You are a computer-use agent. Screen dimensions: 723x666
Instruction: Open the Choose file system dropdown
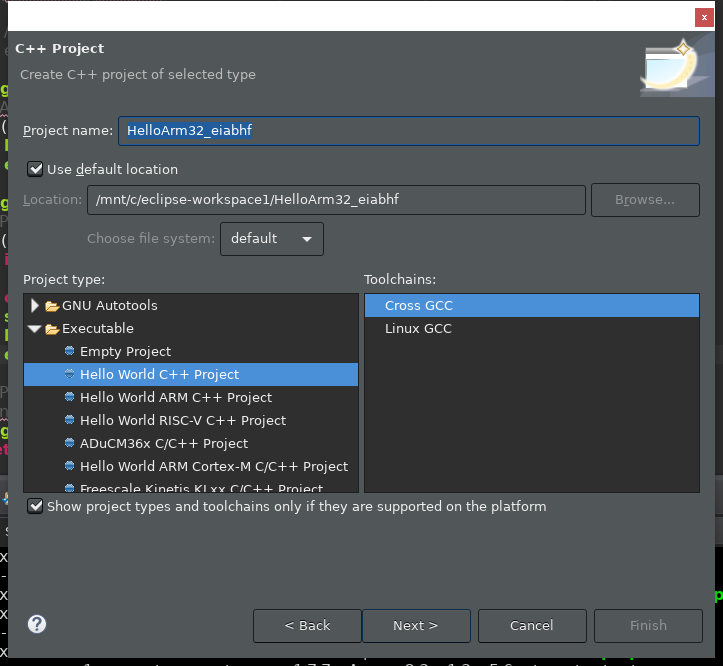point(271,239)
